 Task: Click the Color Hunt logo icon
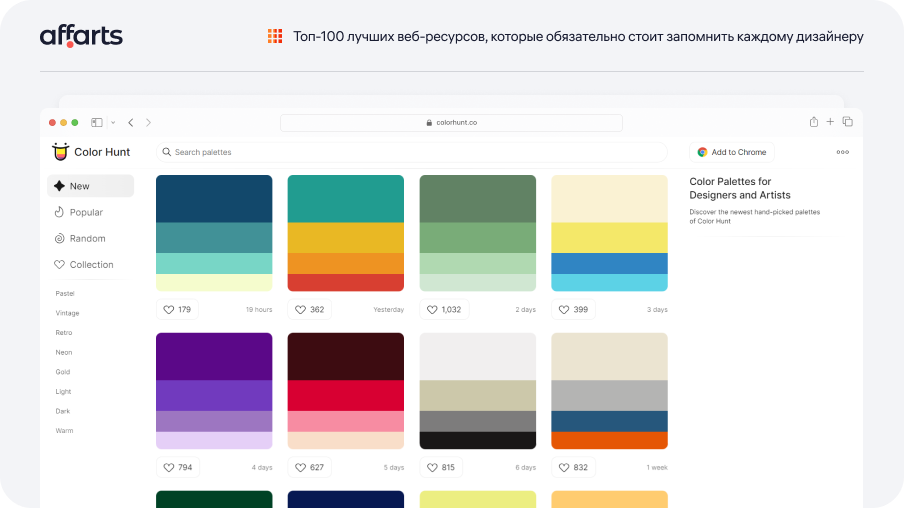pyautogui.click(x=60, y=151)
